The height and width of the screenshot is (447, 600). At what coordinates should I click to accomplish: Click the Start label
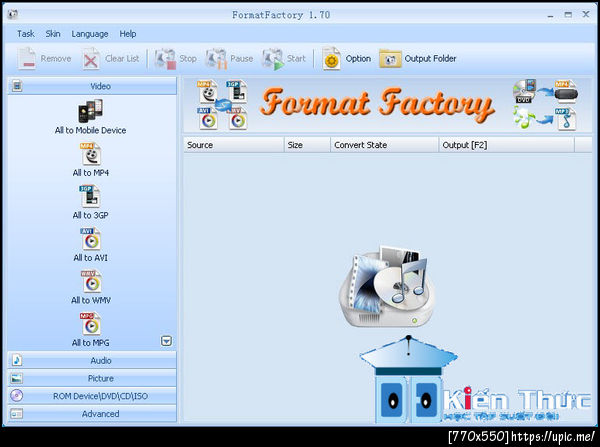pyautogui.click(x=296, y=59)
